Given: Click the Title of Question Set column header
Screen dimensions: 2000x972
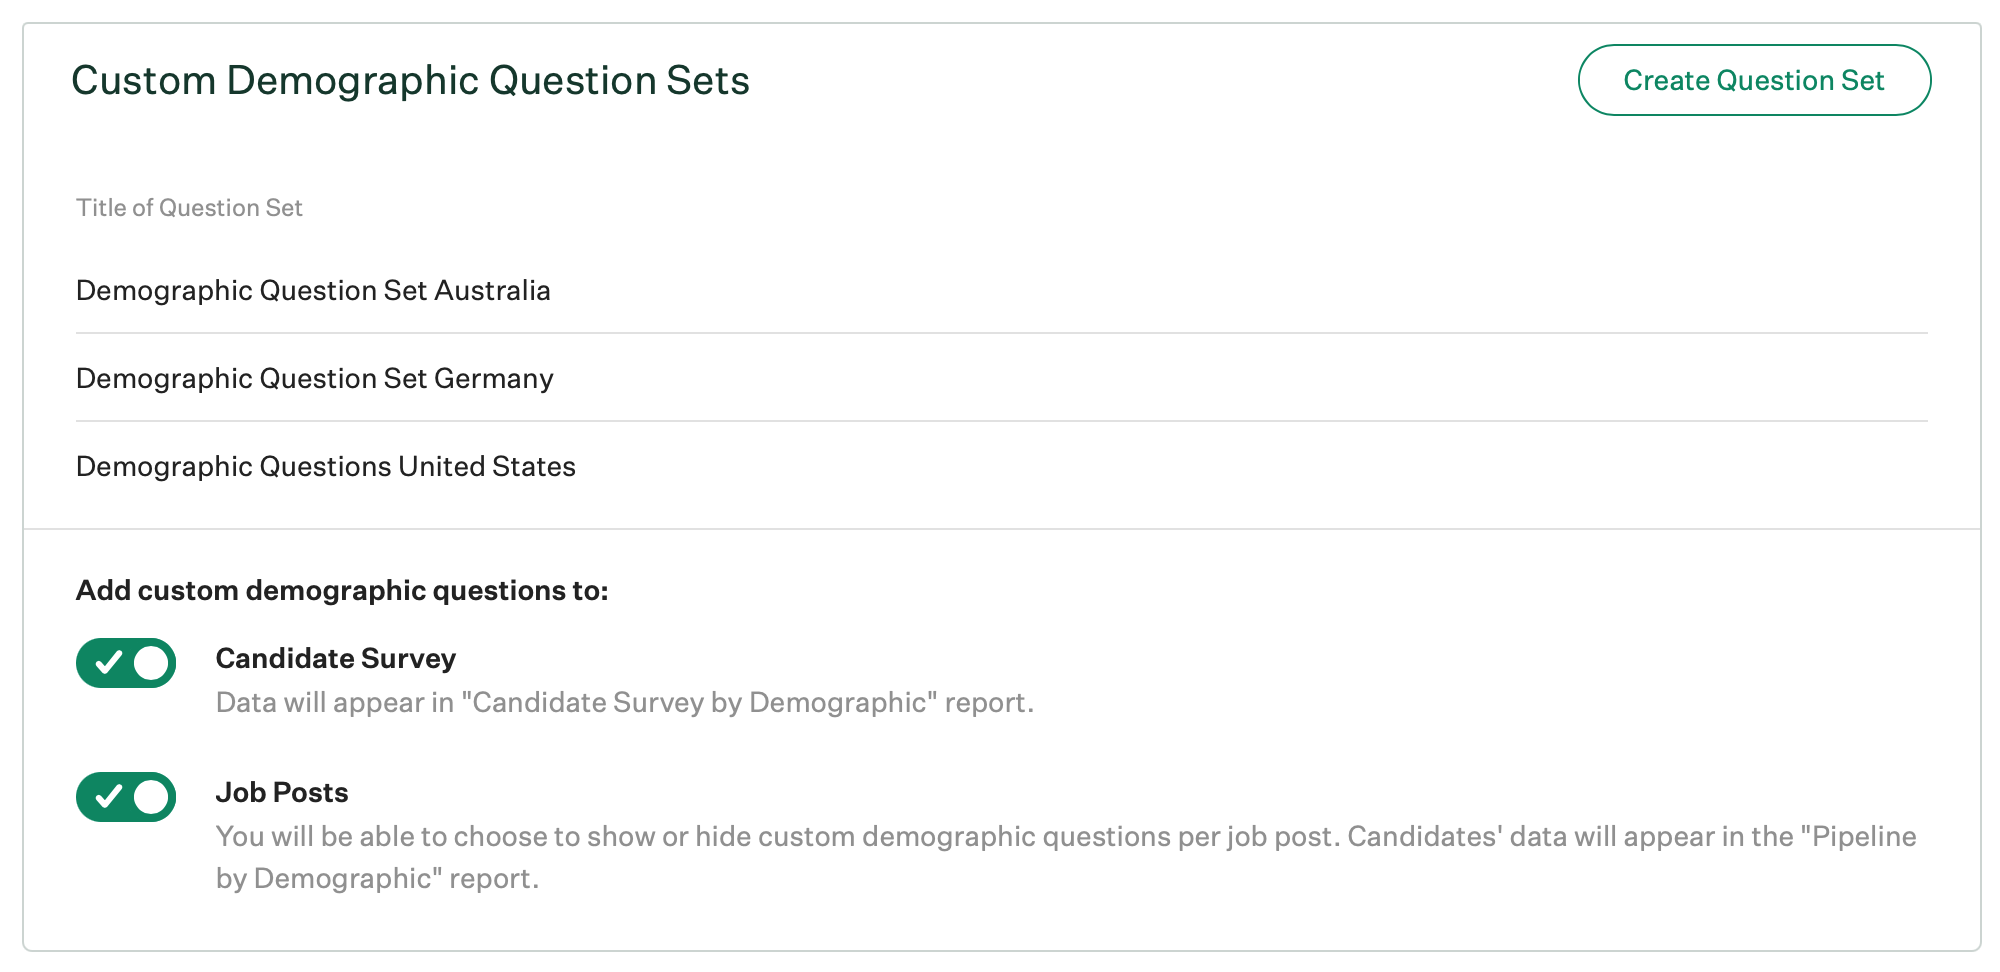Looking at the screenshot, I should point(189,208).
